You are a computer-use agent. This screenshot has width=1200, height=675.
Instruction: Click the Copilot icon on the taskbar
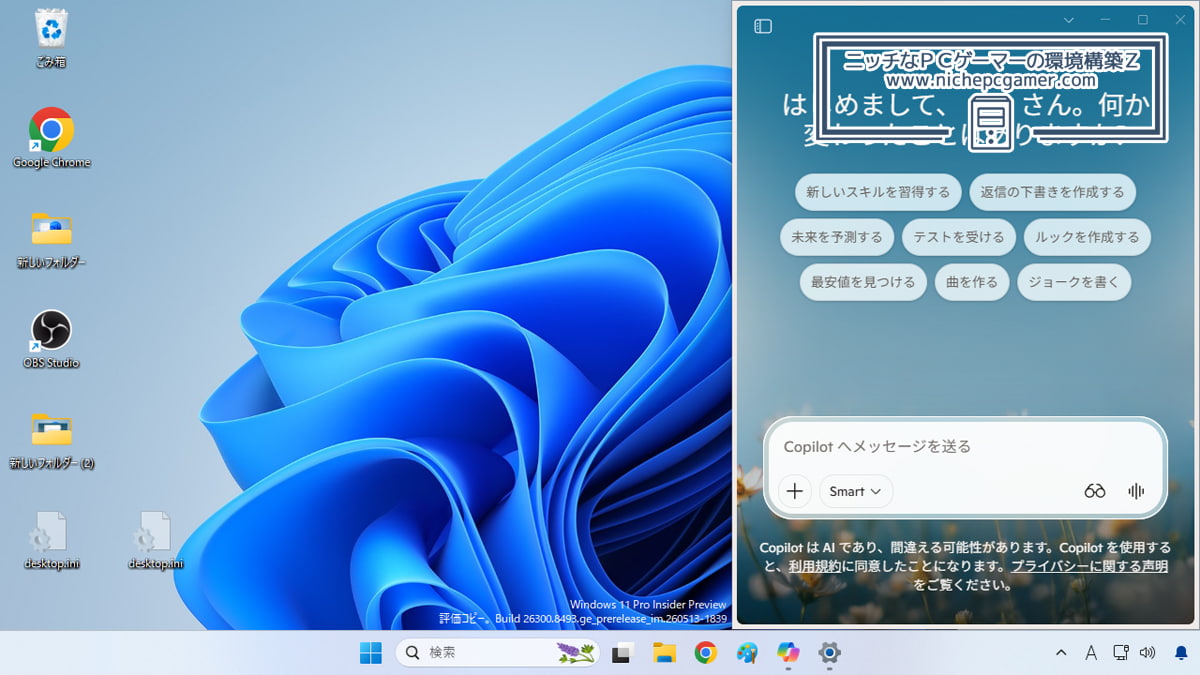788,653
